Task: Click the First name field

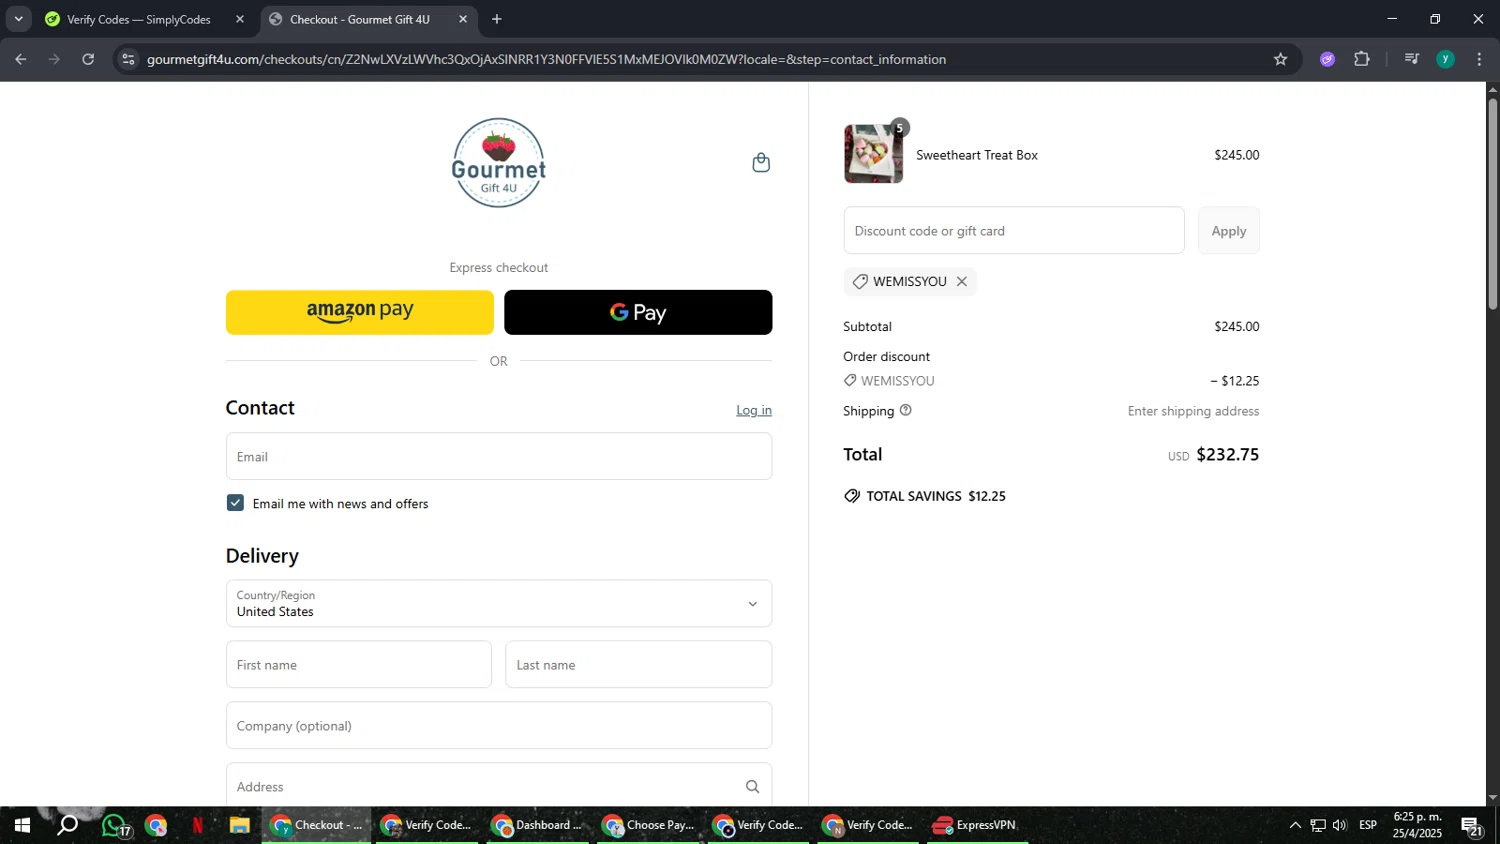Action: coord(359,665)
